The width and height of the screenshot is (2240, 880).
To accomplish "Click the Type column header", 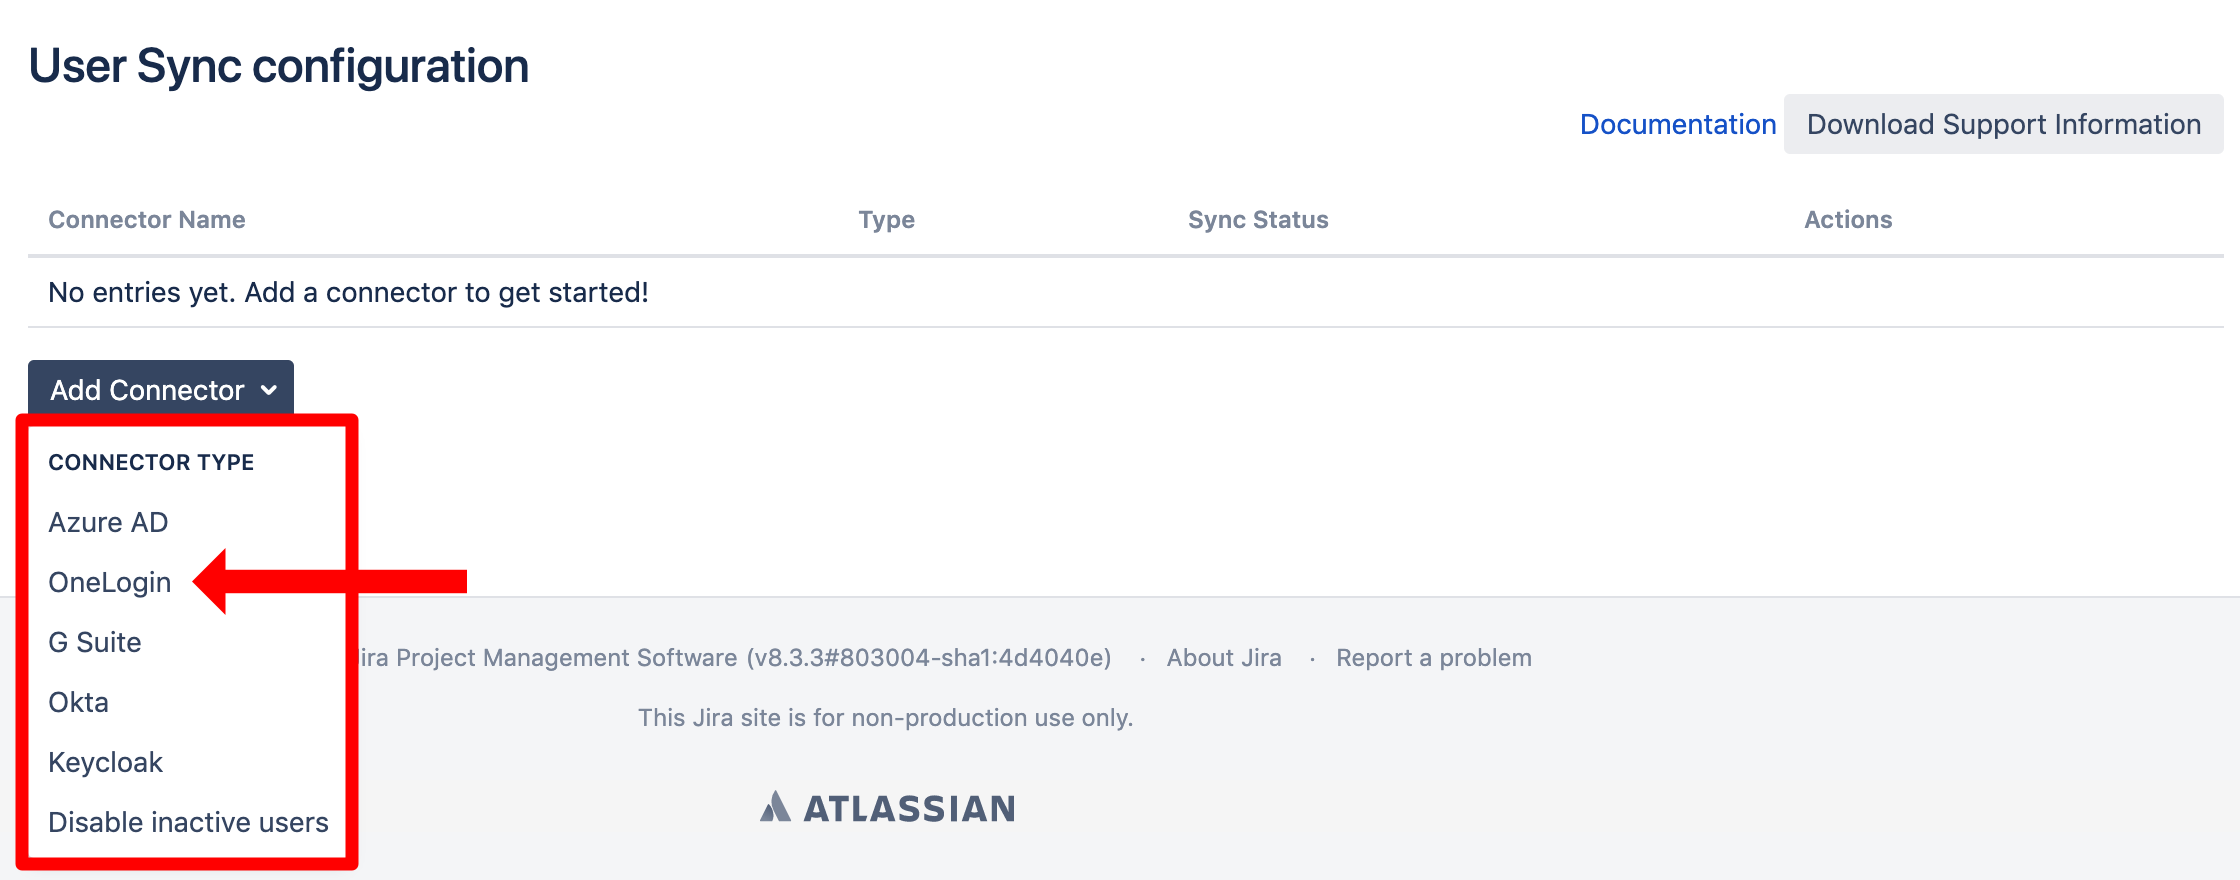I will pyautogui.click(x=886, y=220).
